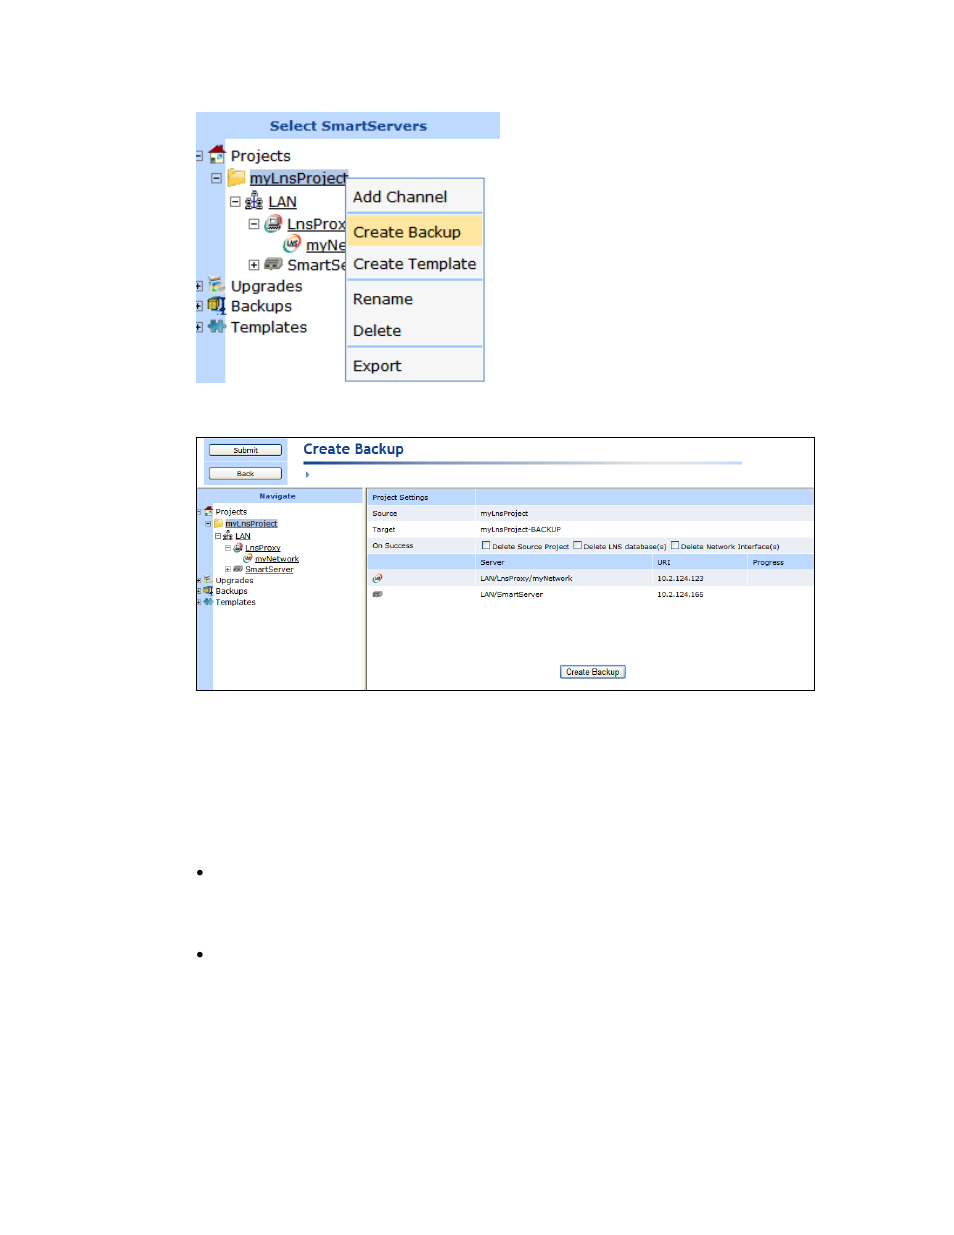The image size is (954, 1235).
Task: Click the LAN channel icon in Navigate panel
Action: (x=228, y=536)
